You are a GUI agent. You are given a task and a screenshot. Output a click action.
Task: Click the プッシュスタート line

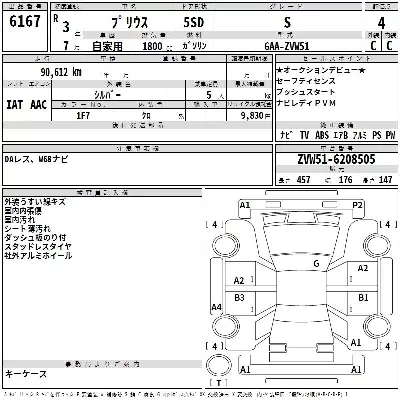tap(306, 92)
